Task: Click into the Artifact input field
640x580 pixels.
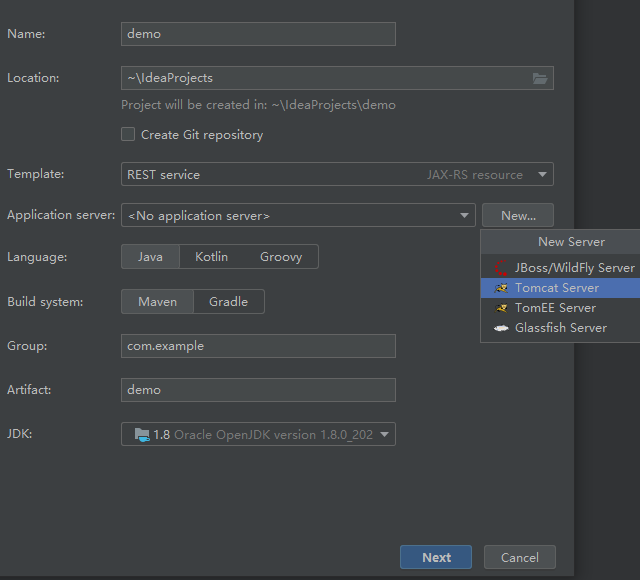Action: (258, 390)
